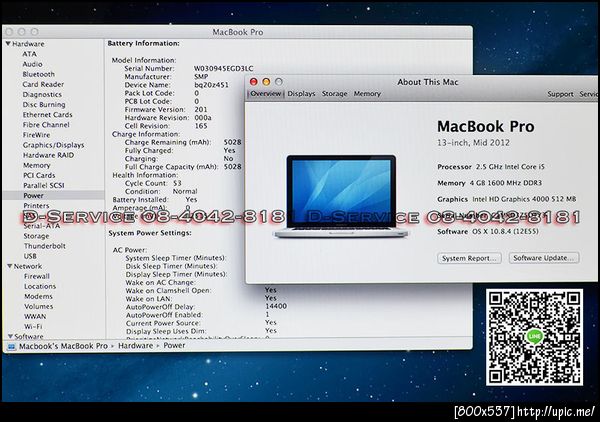Image resolution: width=600 pixels, height=422 pixels.
Task: Select FireWire in sidebar
Action: click(x=36, y=135)
